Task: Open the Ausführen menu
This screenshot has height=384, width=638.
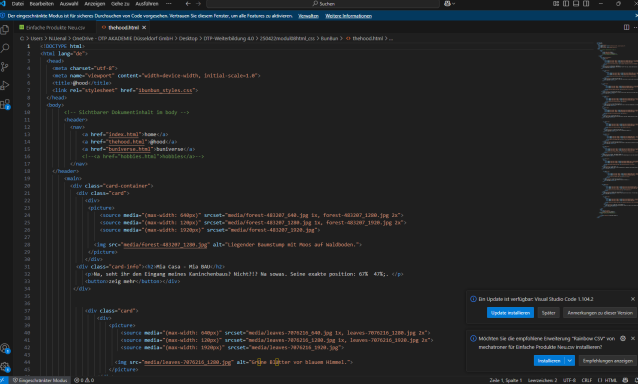Action: click(146, 4)
